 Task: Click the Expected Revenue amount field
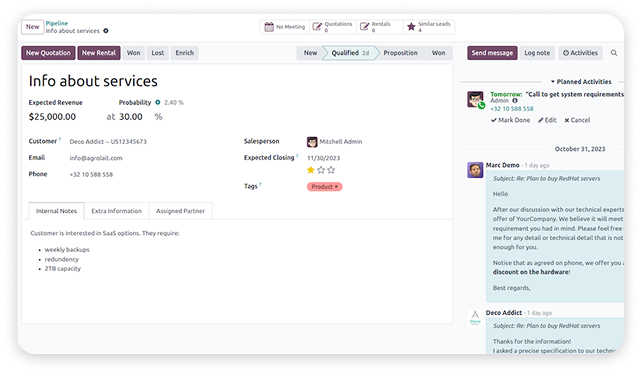coord(52,117)
